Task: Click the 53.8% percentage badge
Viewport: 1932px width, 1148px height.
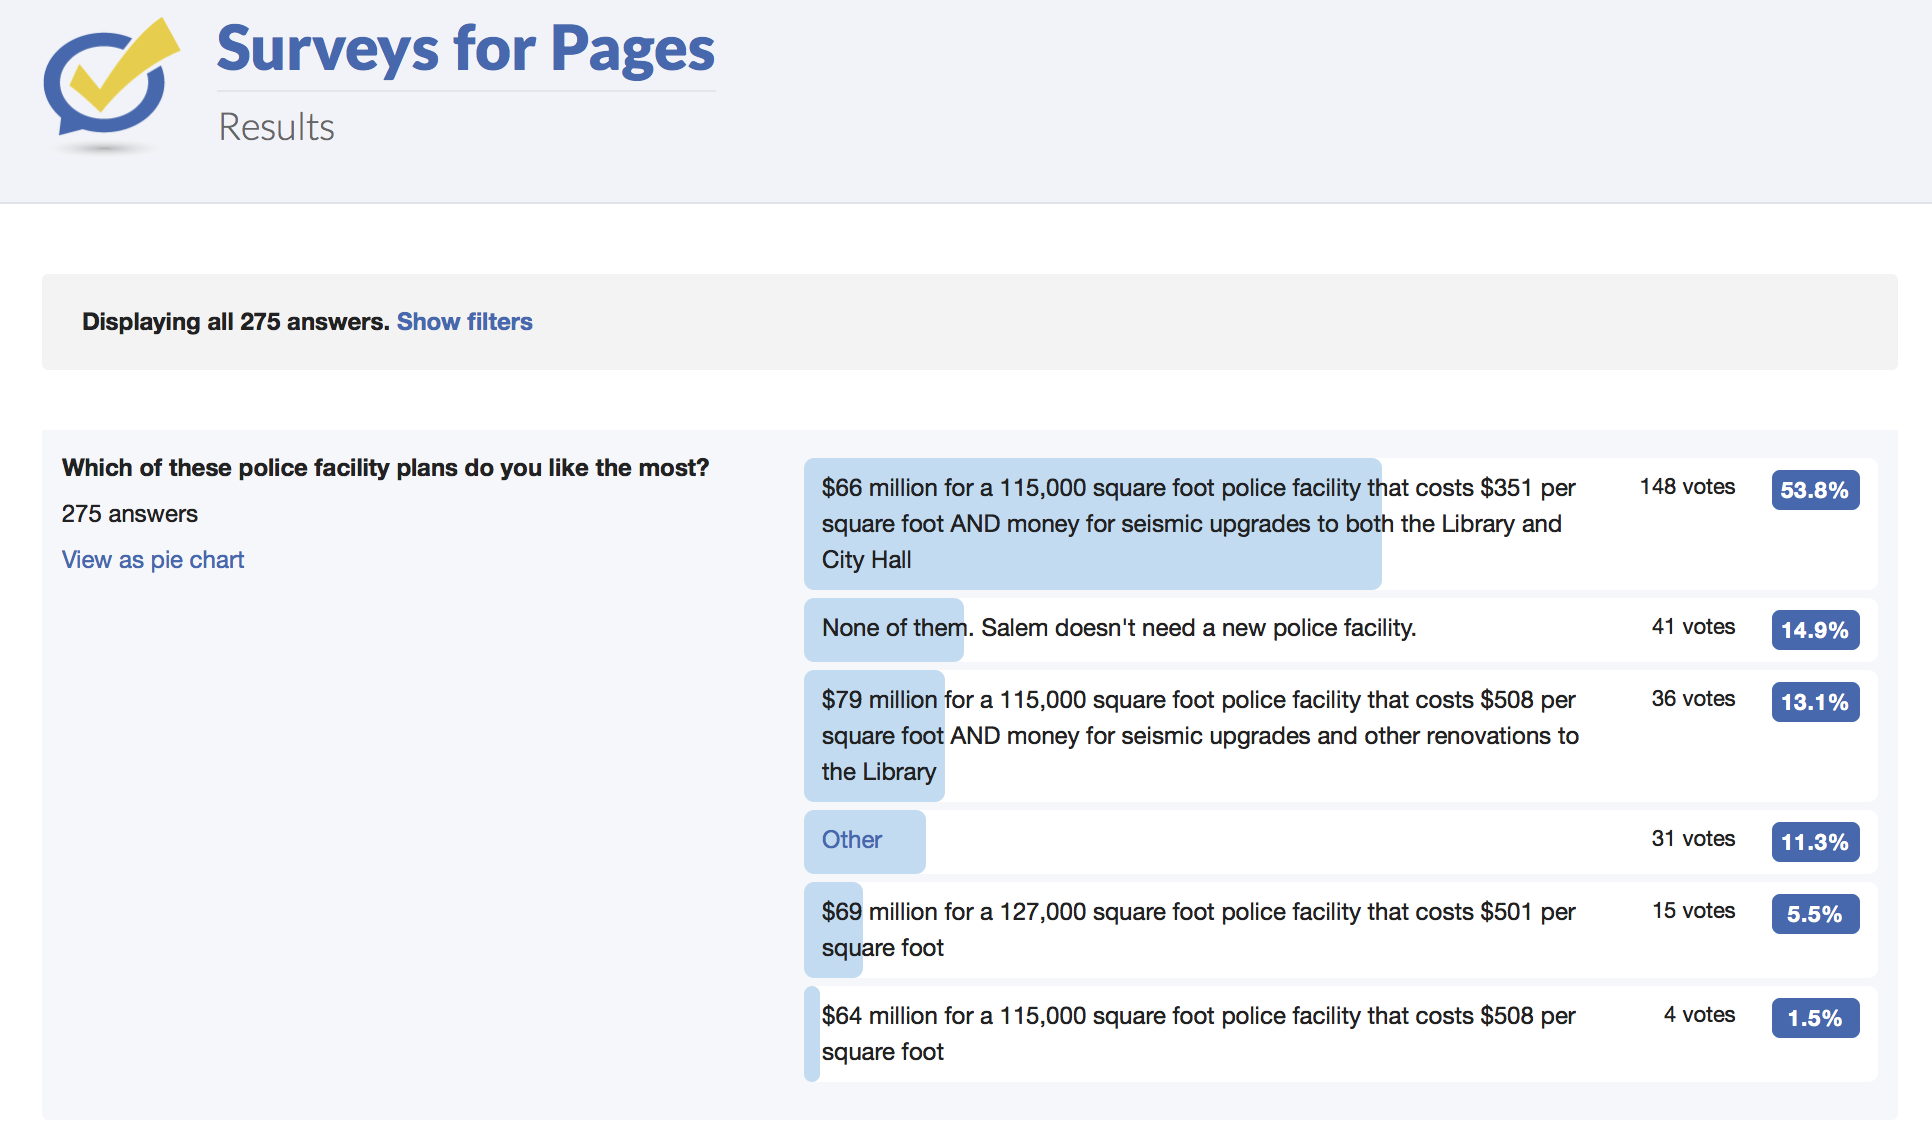Action: [1814, 490]
